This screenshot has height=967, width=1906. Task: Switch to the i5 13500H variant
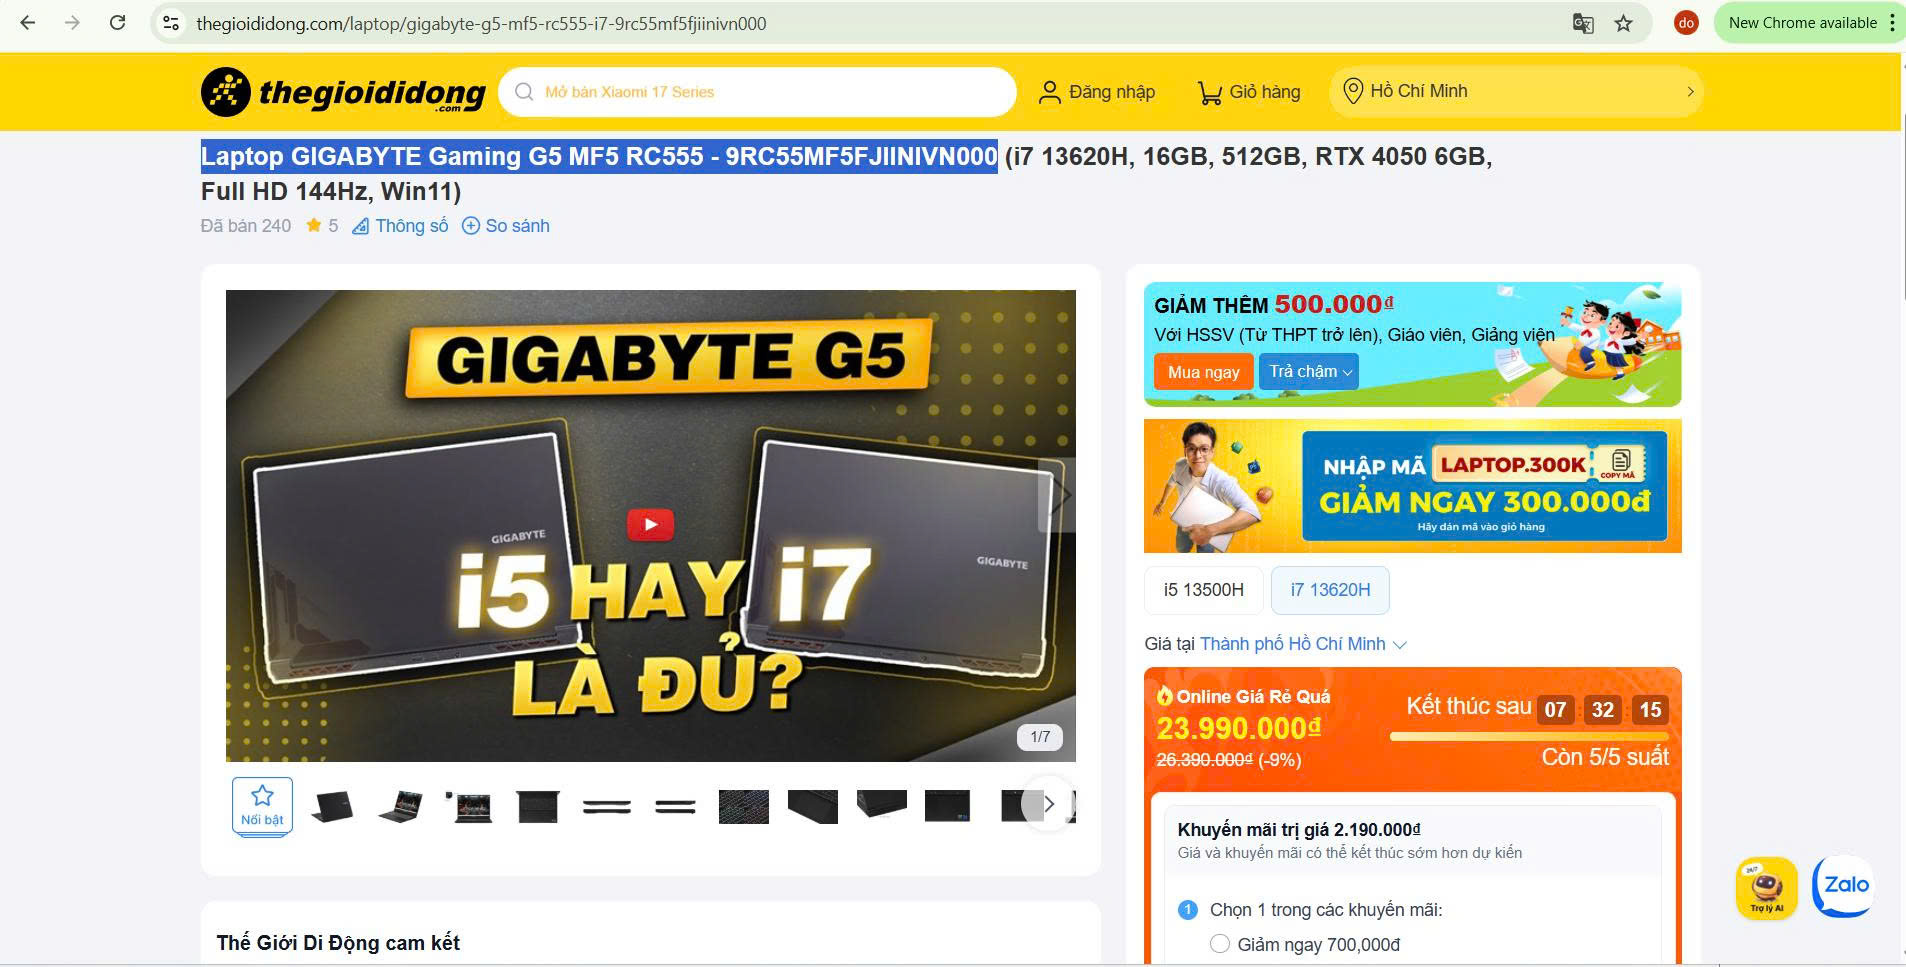(1203, 590)
